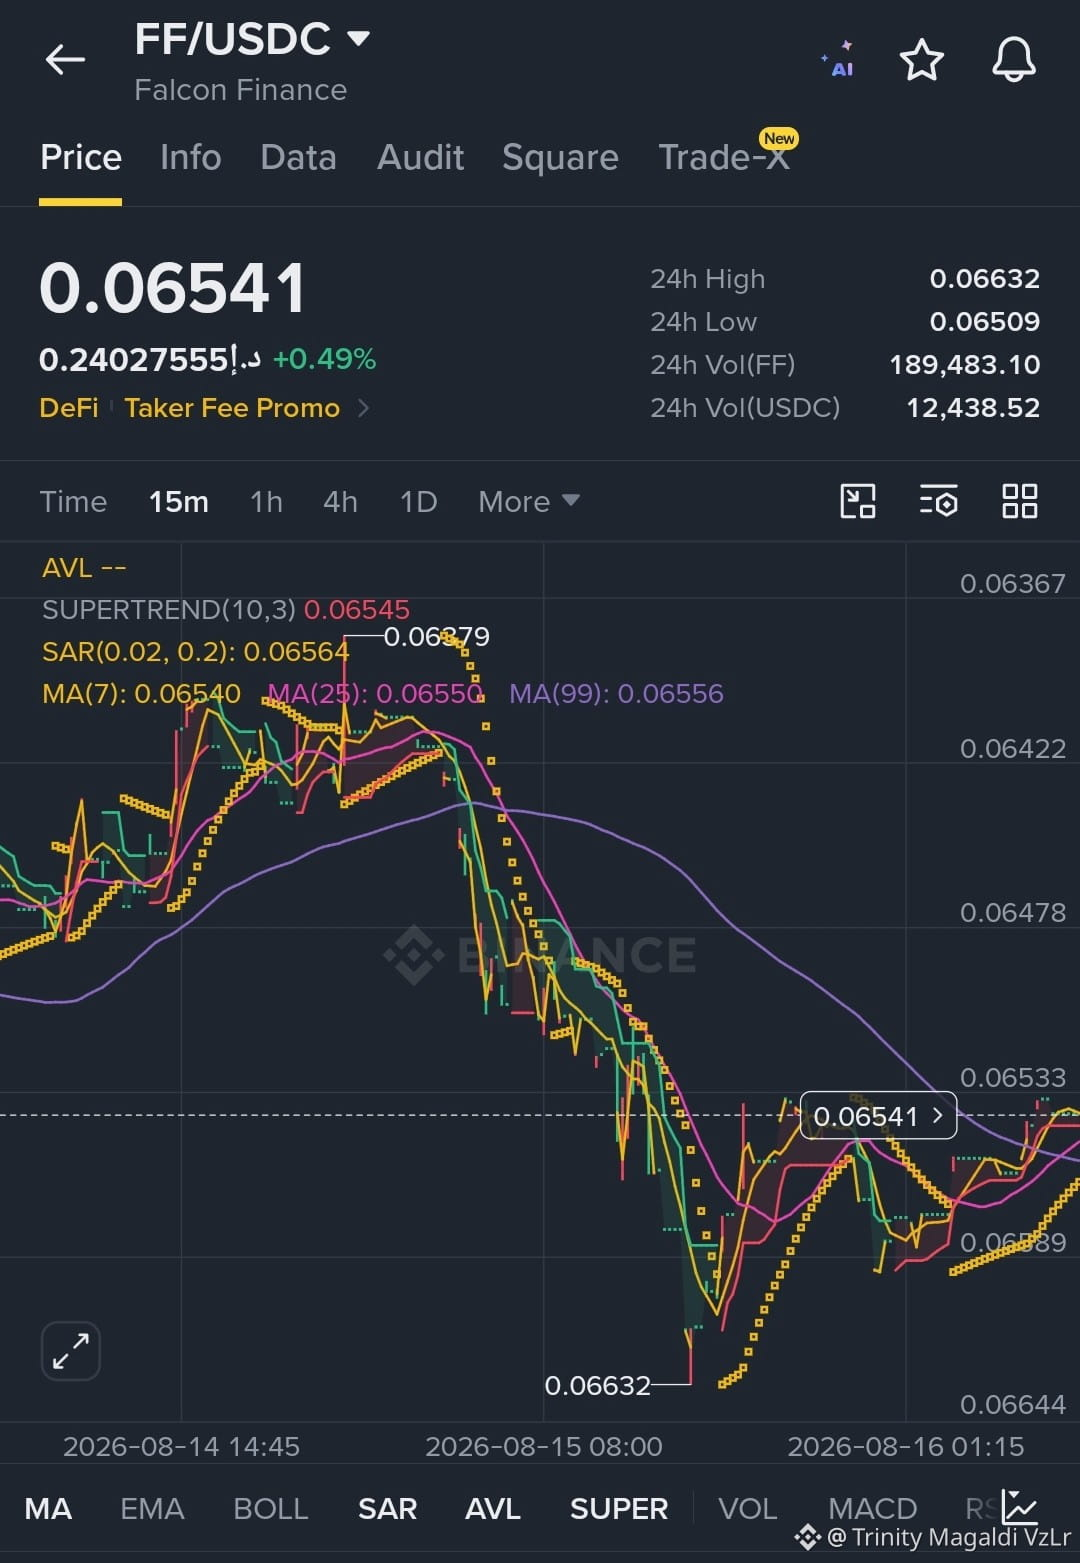The width and height of the screenshot is (1080, 1563).
Task: Tap the AVL -- label
Action: click(x=84, y=567)
